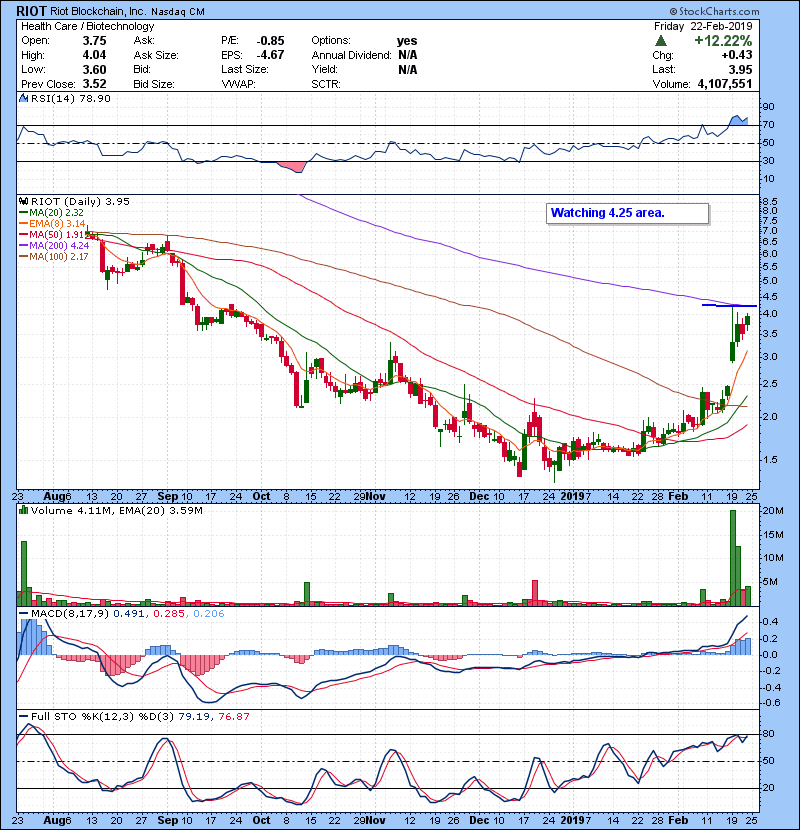Click the 'RSI(14) 78.90' legend text
800x830 pixels.
[x=71, y=98]
